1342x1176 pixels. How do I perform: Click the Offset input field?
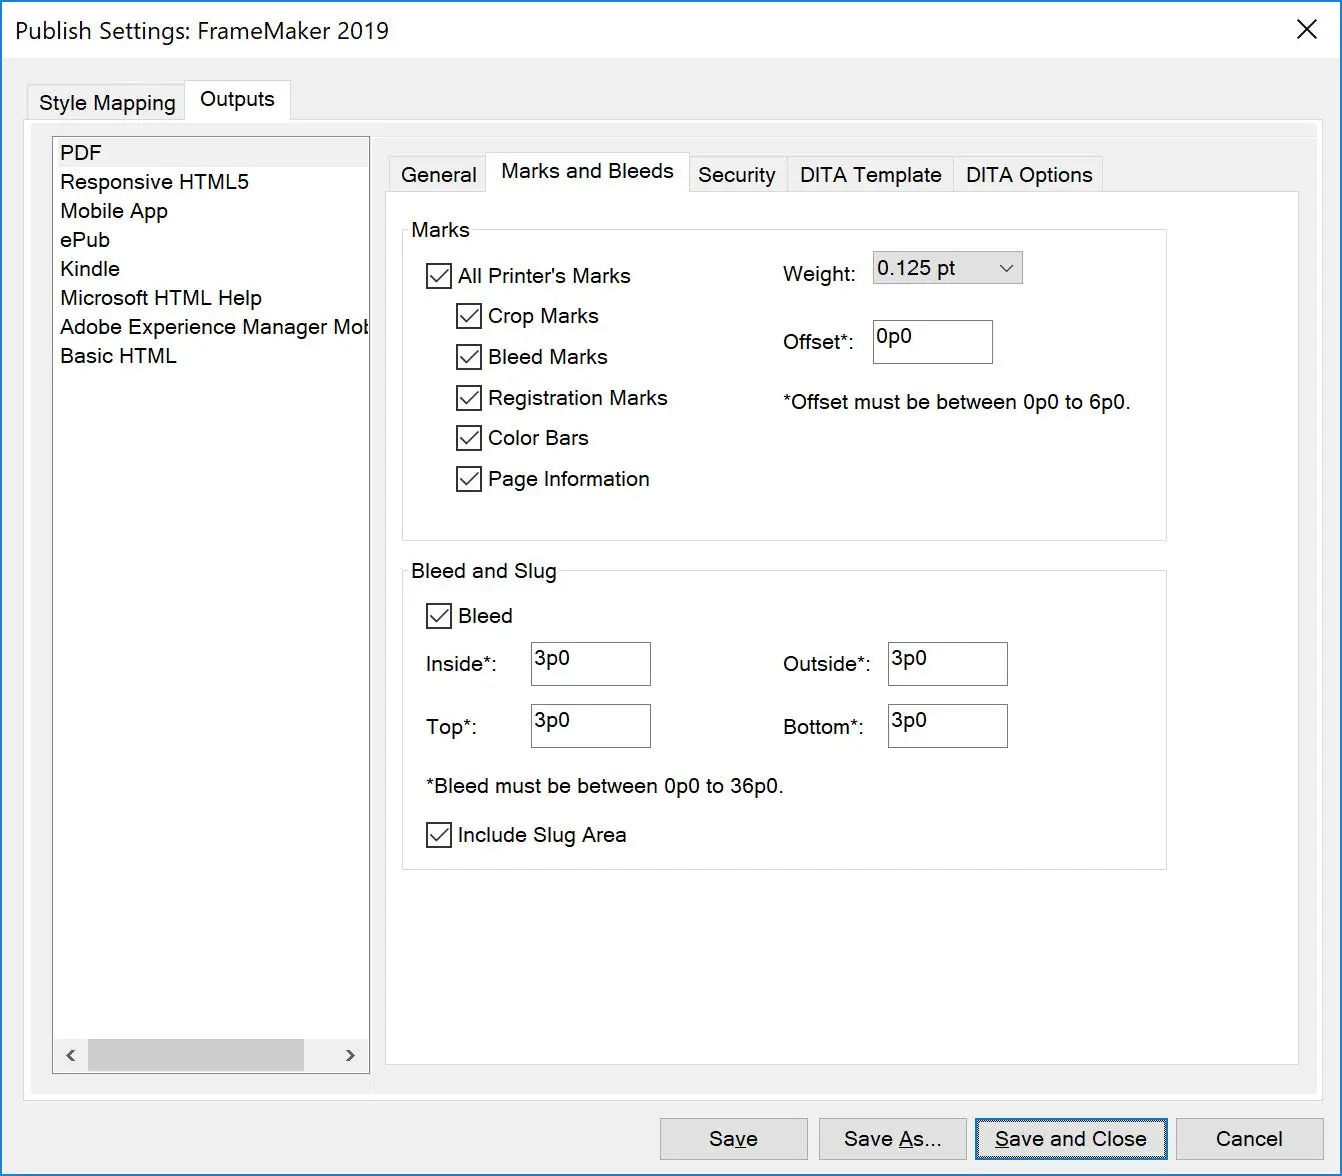pyautogui.click(x=932, y=342)
